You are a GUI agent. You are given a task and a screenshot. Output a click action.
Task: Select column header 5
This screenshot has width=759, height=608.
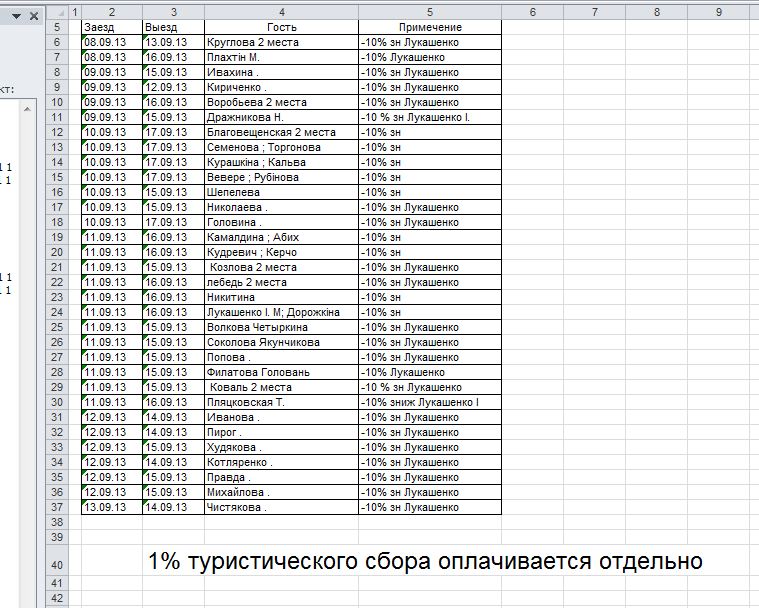click(430, 12)
